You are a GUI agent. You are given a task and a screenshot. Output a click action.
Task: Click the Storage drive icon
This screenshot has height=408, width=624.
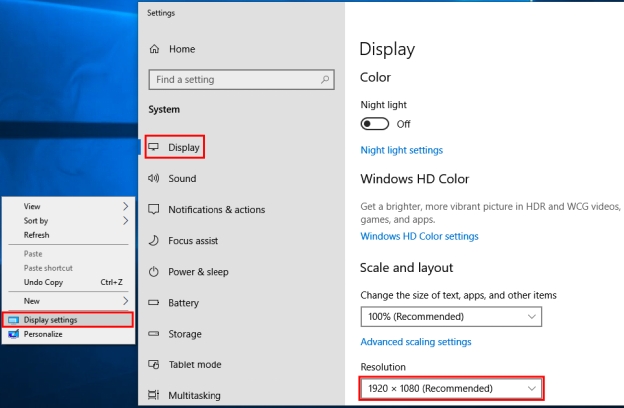[x=154, y=334]
